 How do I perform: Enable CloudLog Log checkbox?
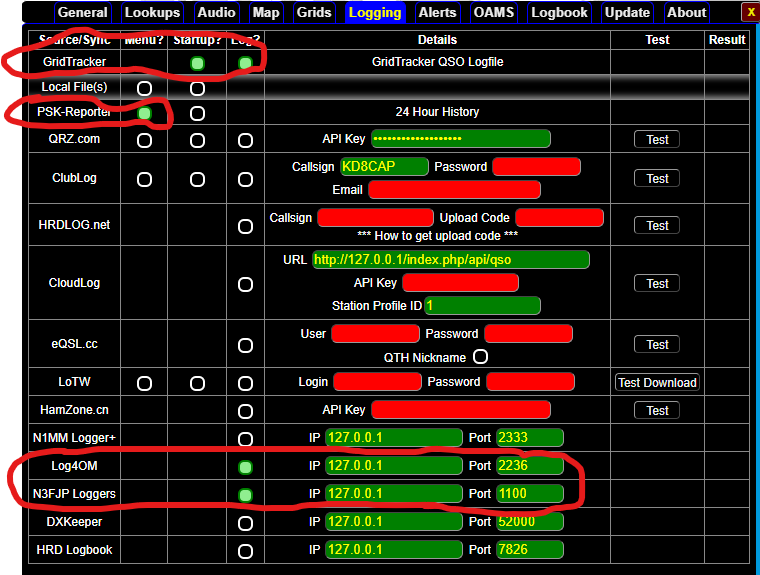pos(245,285)
